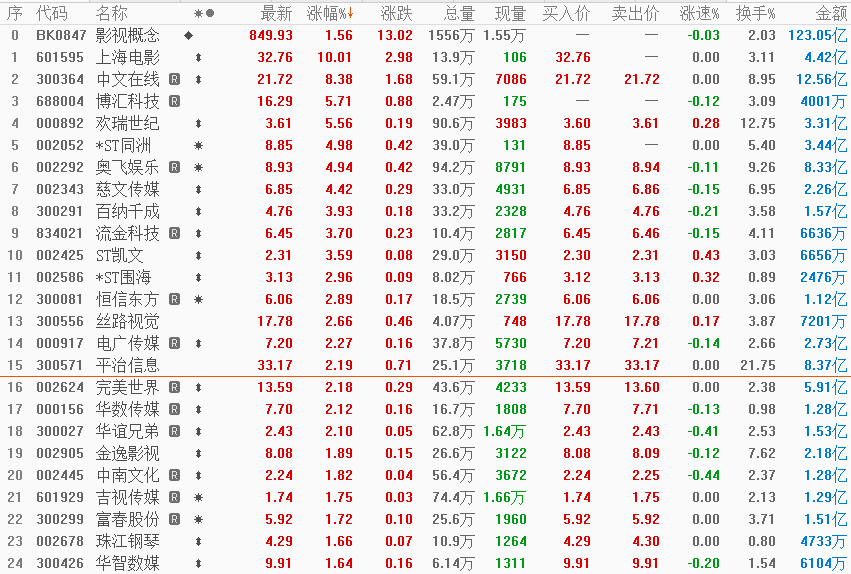
Task: Select stock name 百纳千成
Action: [128, 211]
